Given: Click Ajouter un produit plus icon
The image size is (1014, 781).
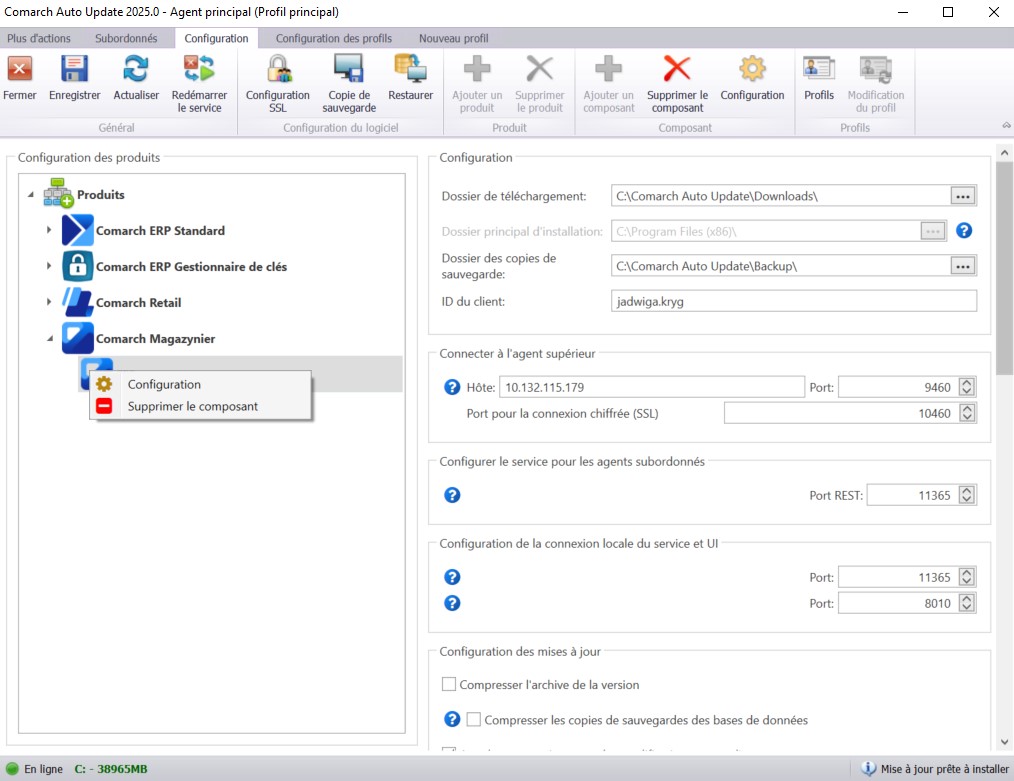Looking at the screenshot, I should pyautogui.click(x=477, y=69).
